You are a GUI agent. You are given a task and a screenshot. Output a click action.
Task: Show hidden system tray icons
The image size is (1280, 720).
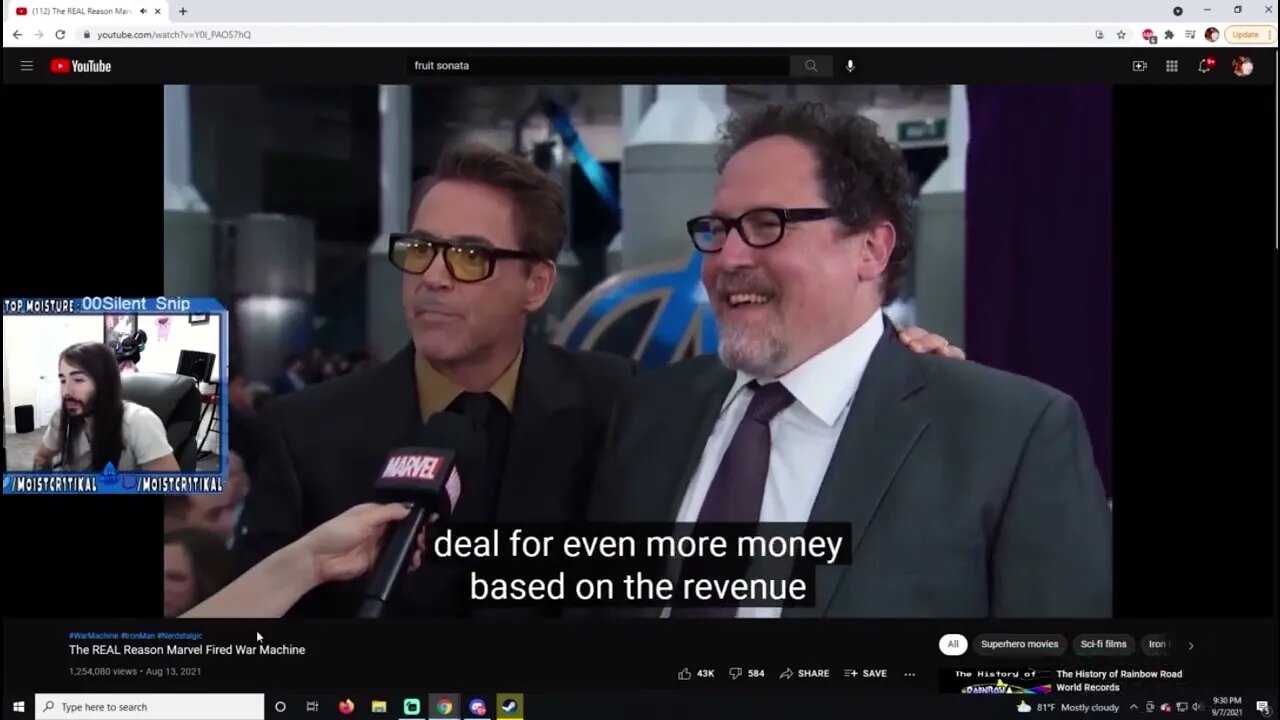click(1133, 707)
